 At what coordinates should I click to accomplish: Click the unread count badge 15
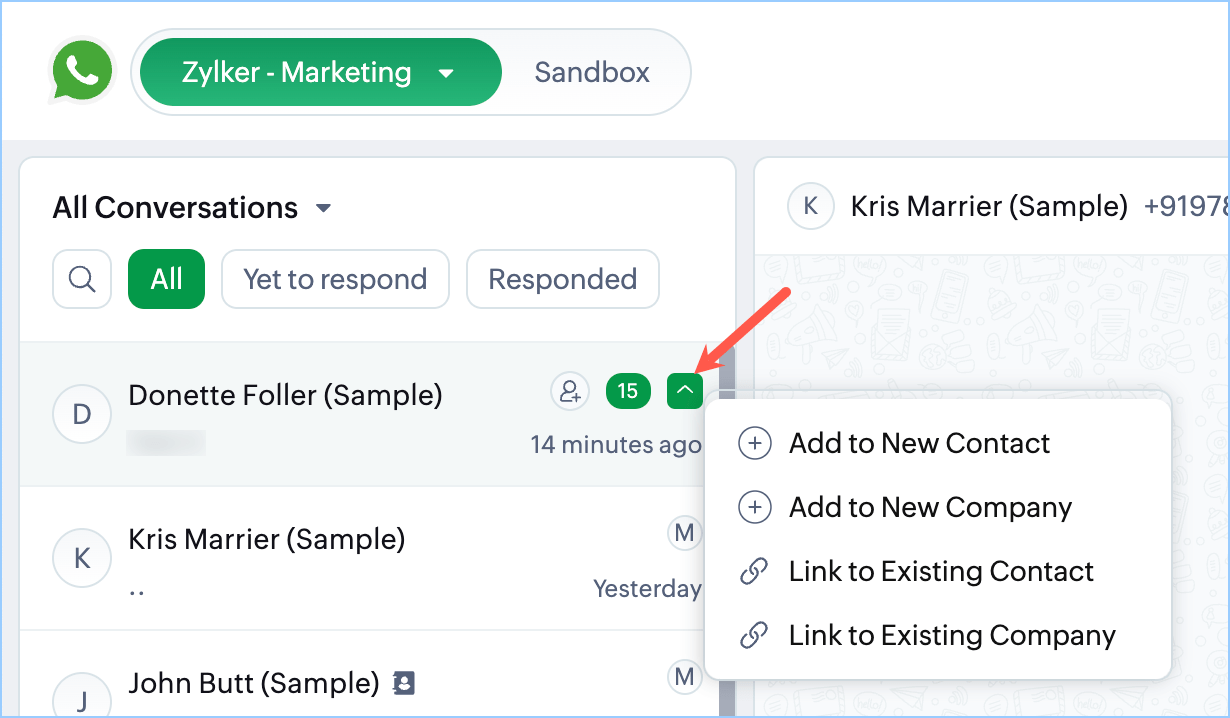[x=628, y=391]
